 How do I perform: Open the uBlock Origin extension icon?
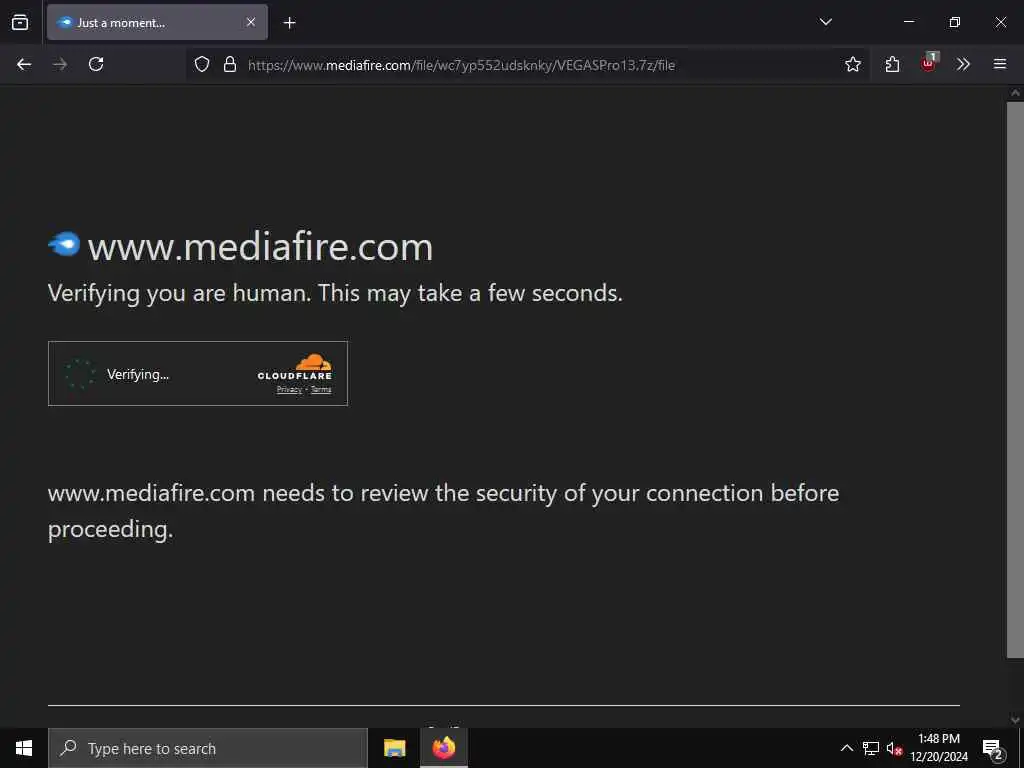coord(929,63)
